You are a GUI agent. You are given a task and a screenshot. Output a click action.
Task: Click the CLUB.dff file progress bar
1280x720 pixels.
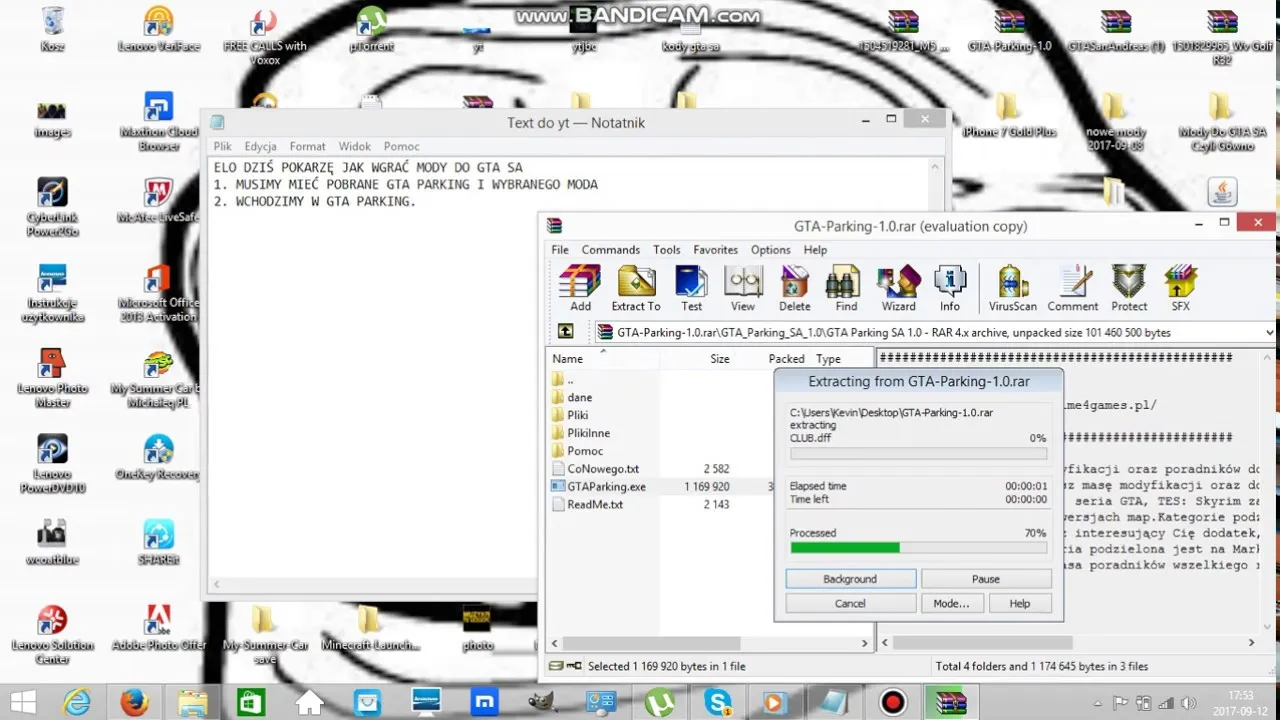(918, 453)
